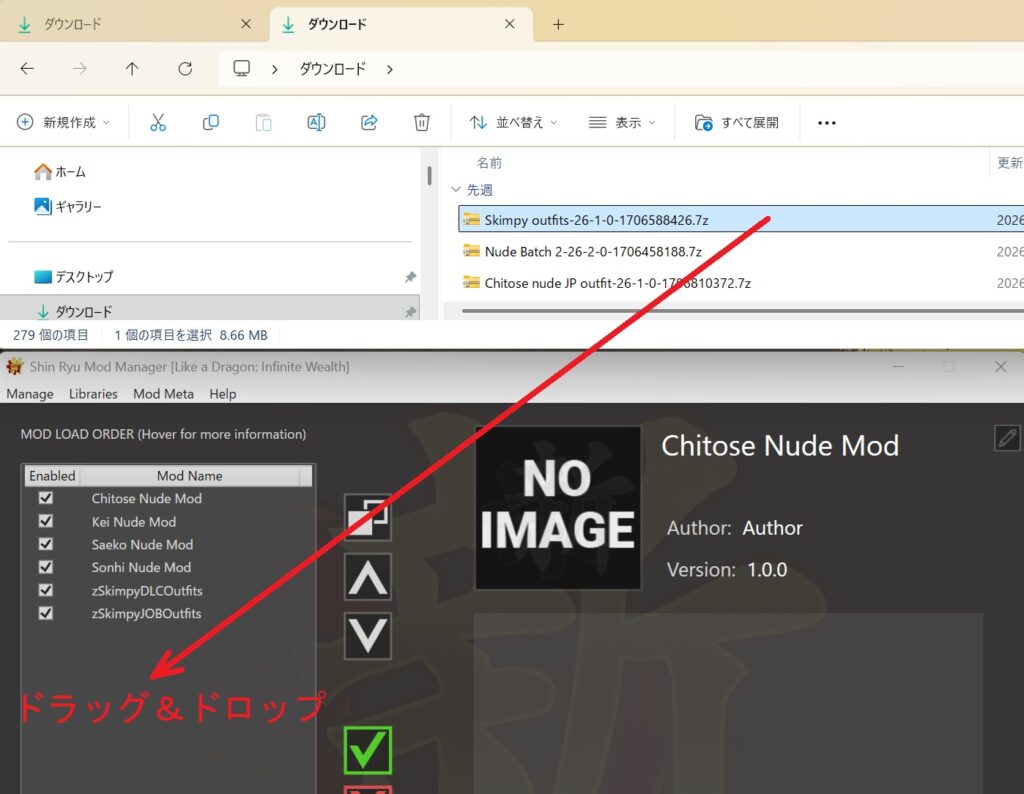Move selected mod down with the down arrow
The height and width of the screenshot is (794, 1024).
click(x=367, y=636)
